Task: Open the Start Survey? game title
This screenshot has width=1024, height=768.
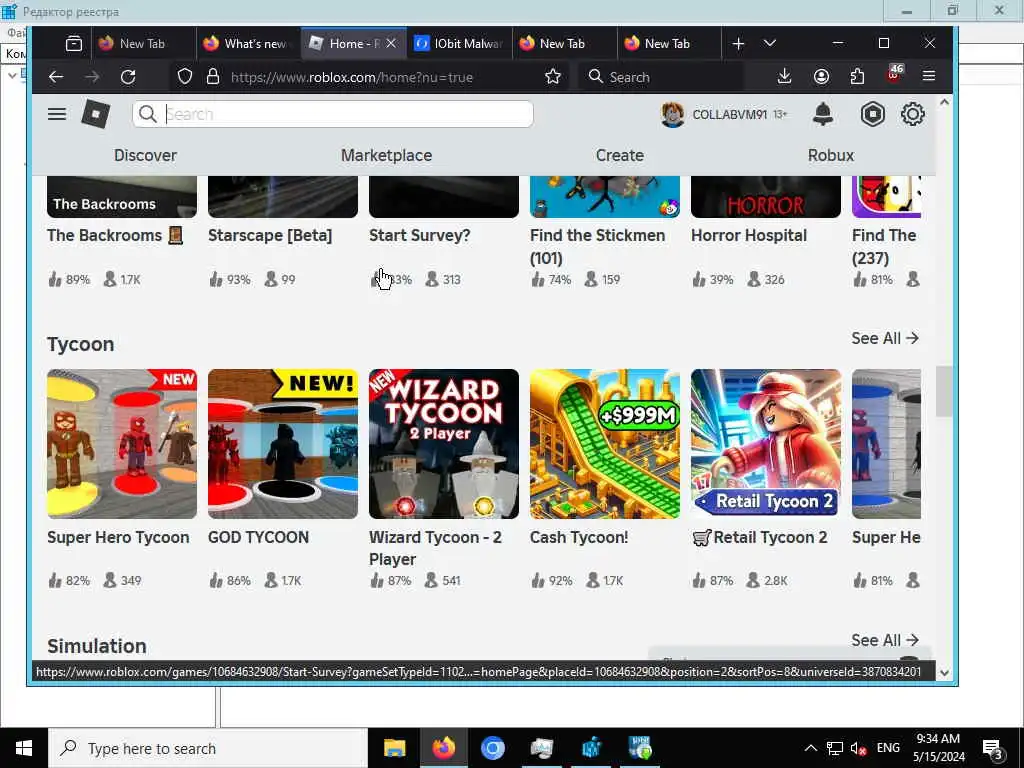Action: click(419, 235)
